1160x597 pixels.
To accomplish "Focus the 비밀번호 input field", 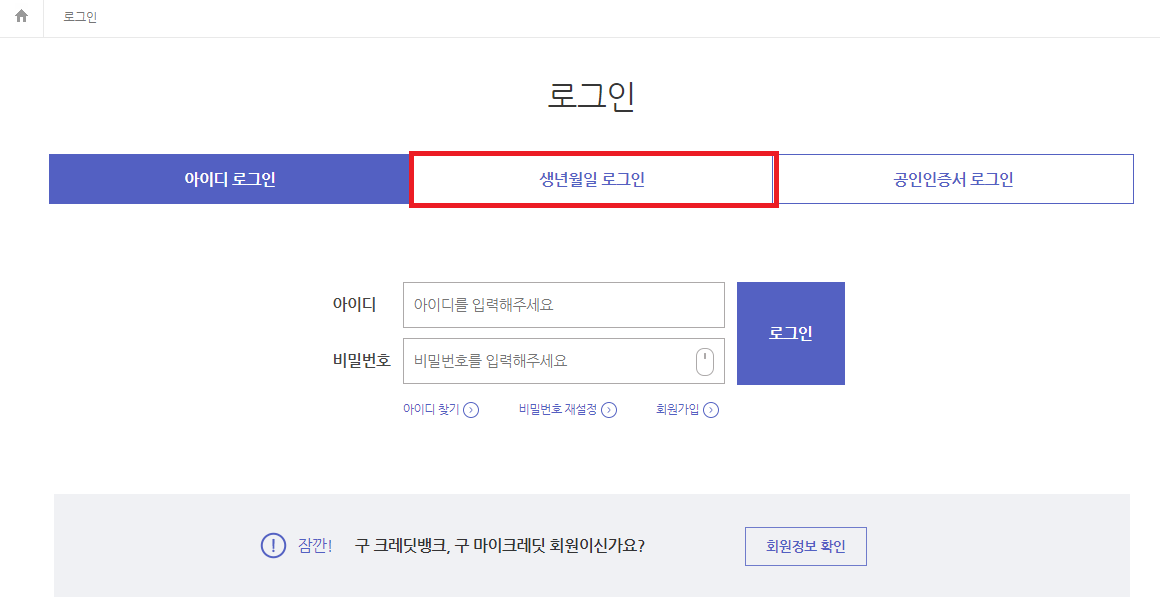I will click(564, 361).
